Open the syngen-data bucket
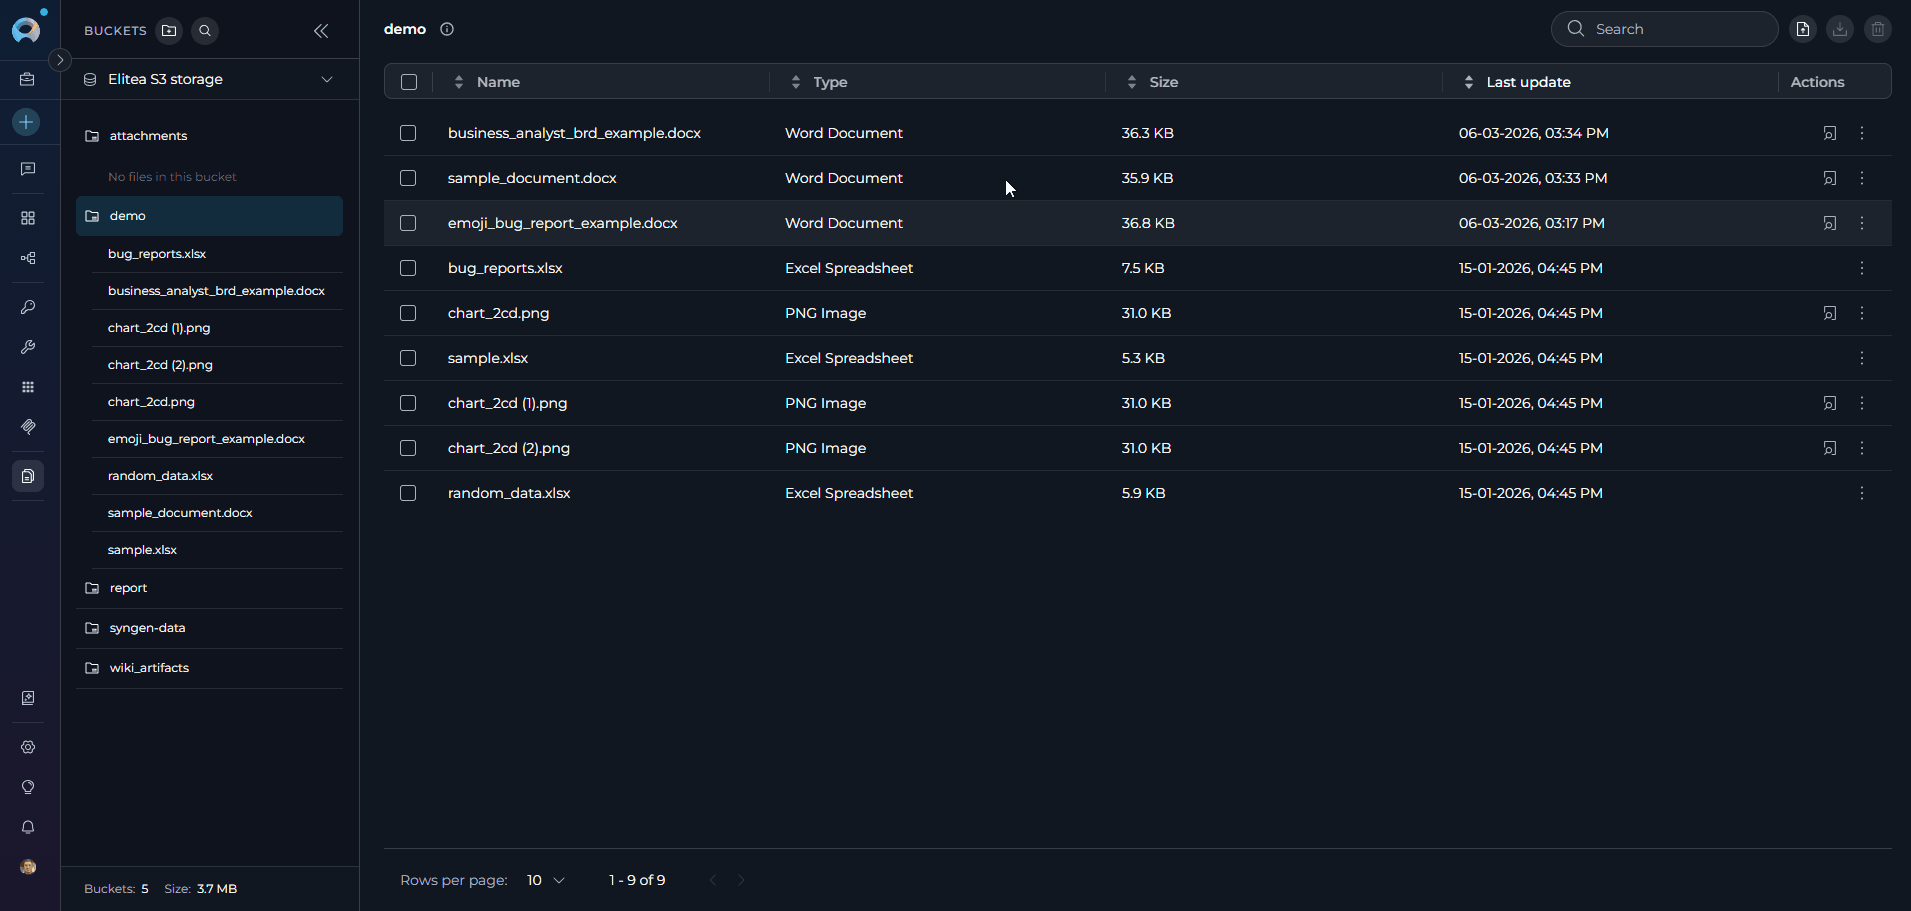 pos(147,628)
